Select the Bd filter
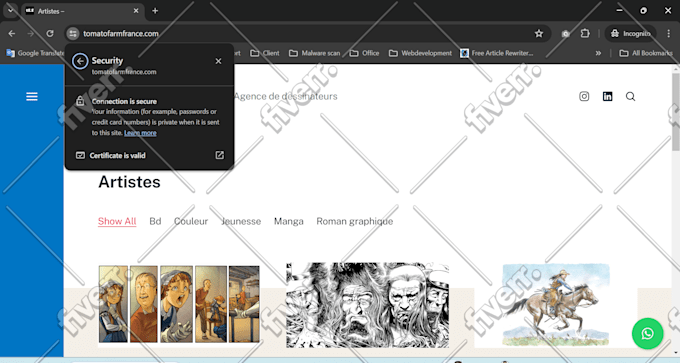This screenshot has width=680, height=363. (155, 221)
